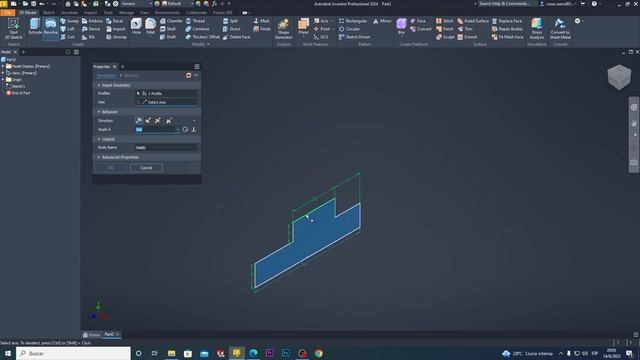The height and width of the screenshot is (360, 640).
Task: Click the Chamfer tool
Action: pyautogui.click(x=171, y=21)
